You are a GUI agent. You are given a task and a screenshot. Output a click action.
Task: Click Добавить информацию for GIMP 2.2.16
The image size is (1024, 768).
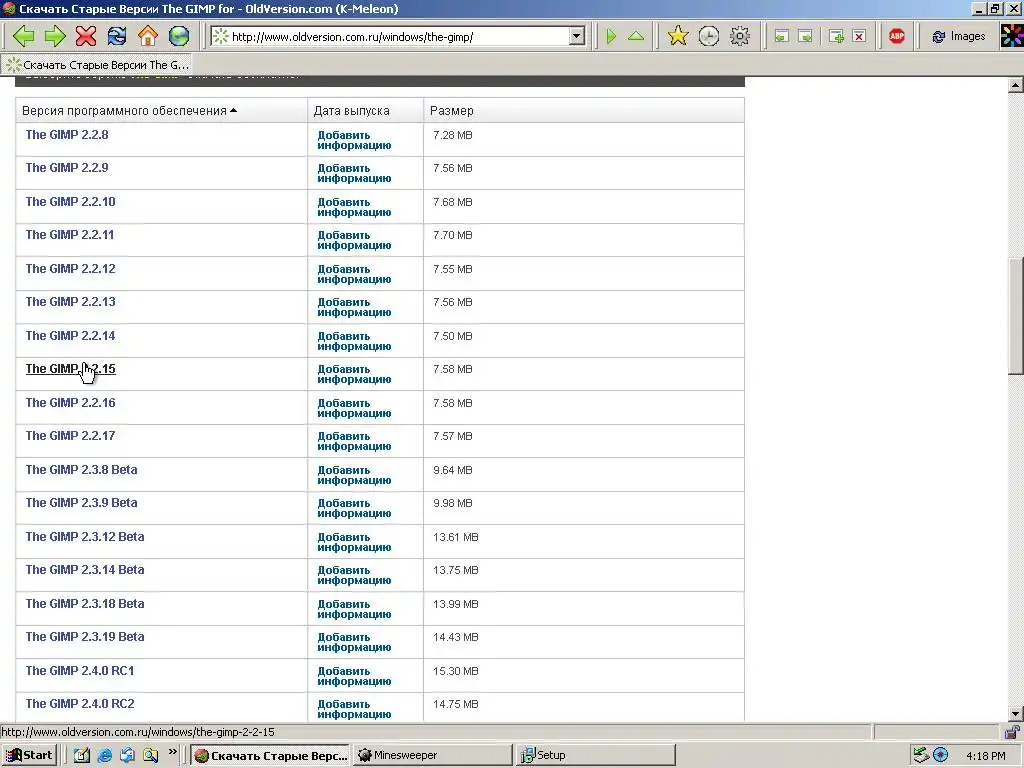pyautogui.click(x=354, y=408)
